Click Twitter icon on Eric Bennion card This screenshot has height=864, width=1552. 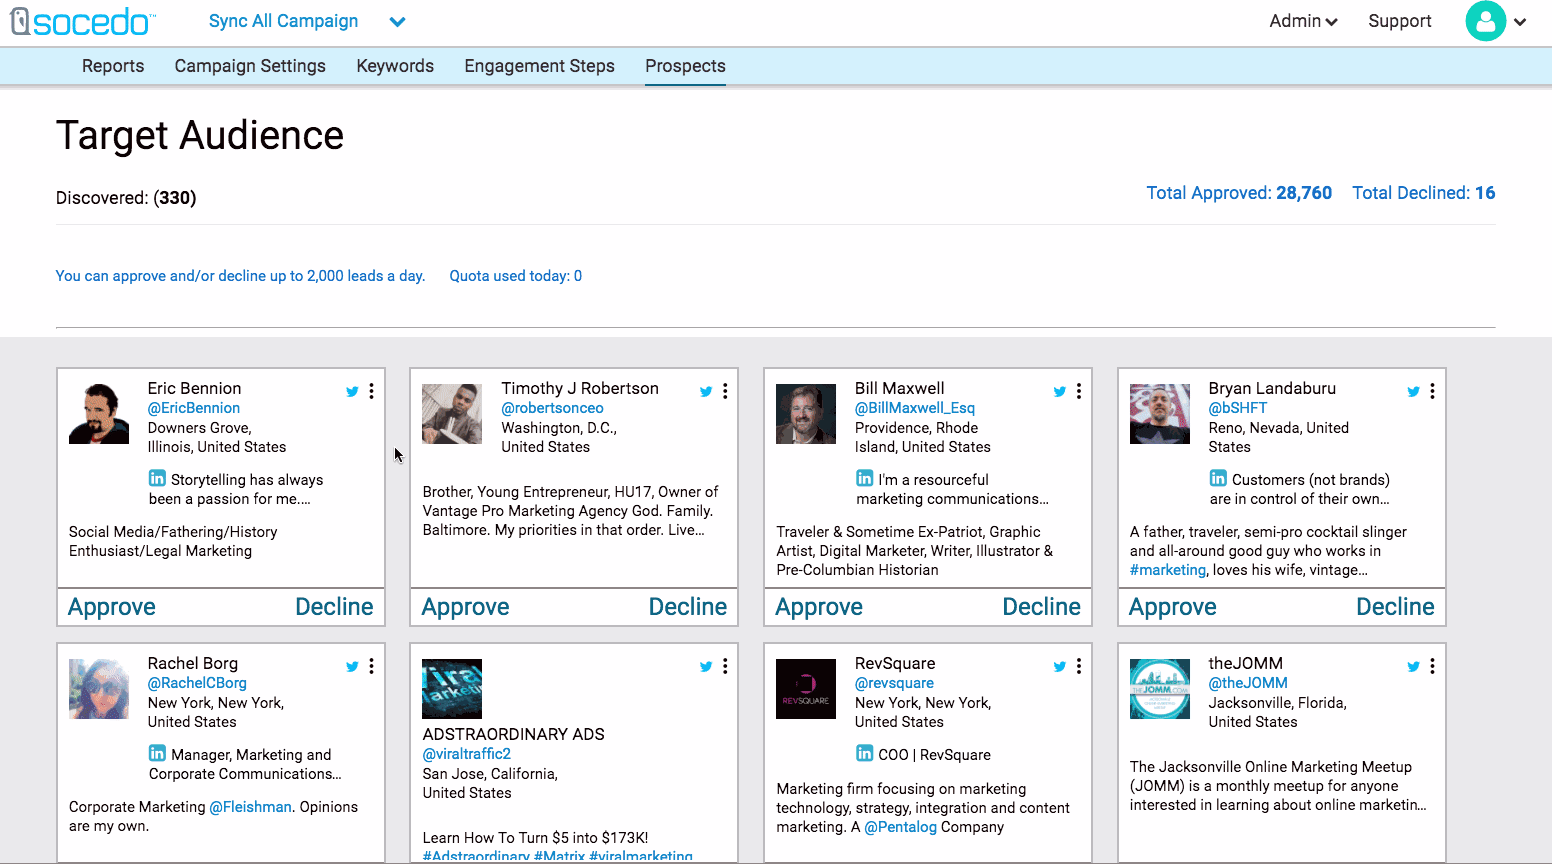[x=352, y=392]
